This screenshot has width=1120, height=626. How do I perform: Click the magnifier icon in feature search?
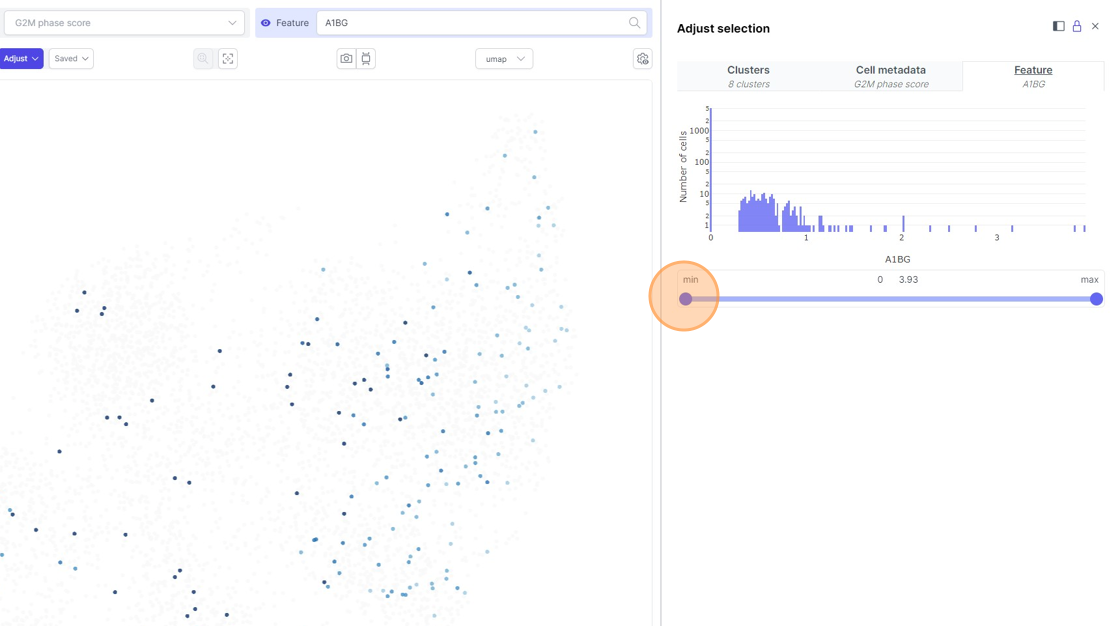[634, 23]
